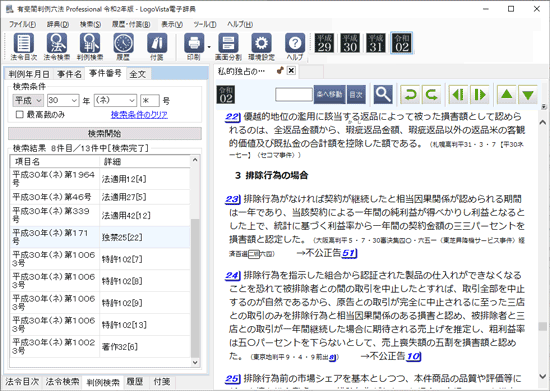The image size is (550, 391).
Task: Click the article number input field
Action: pos(294,95)
